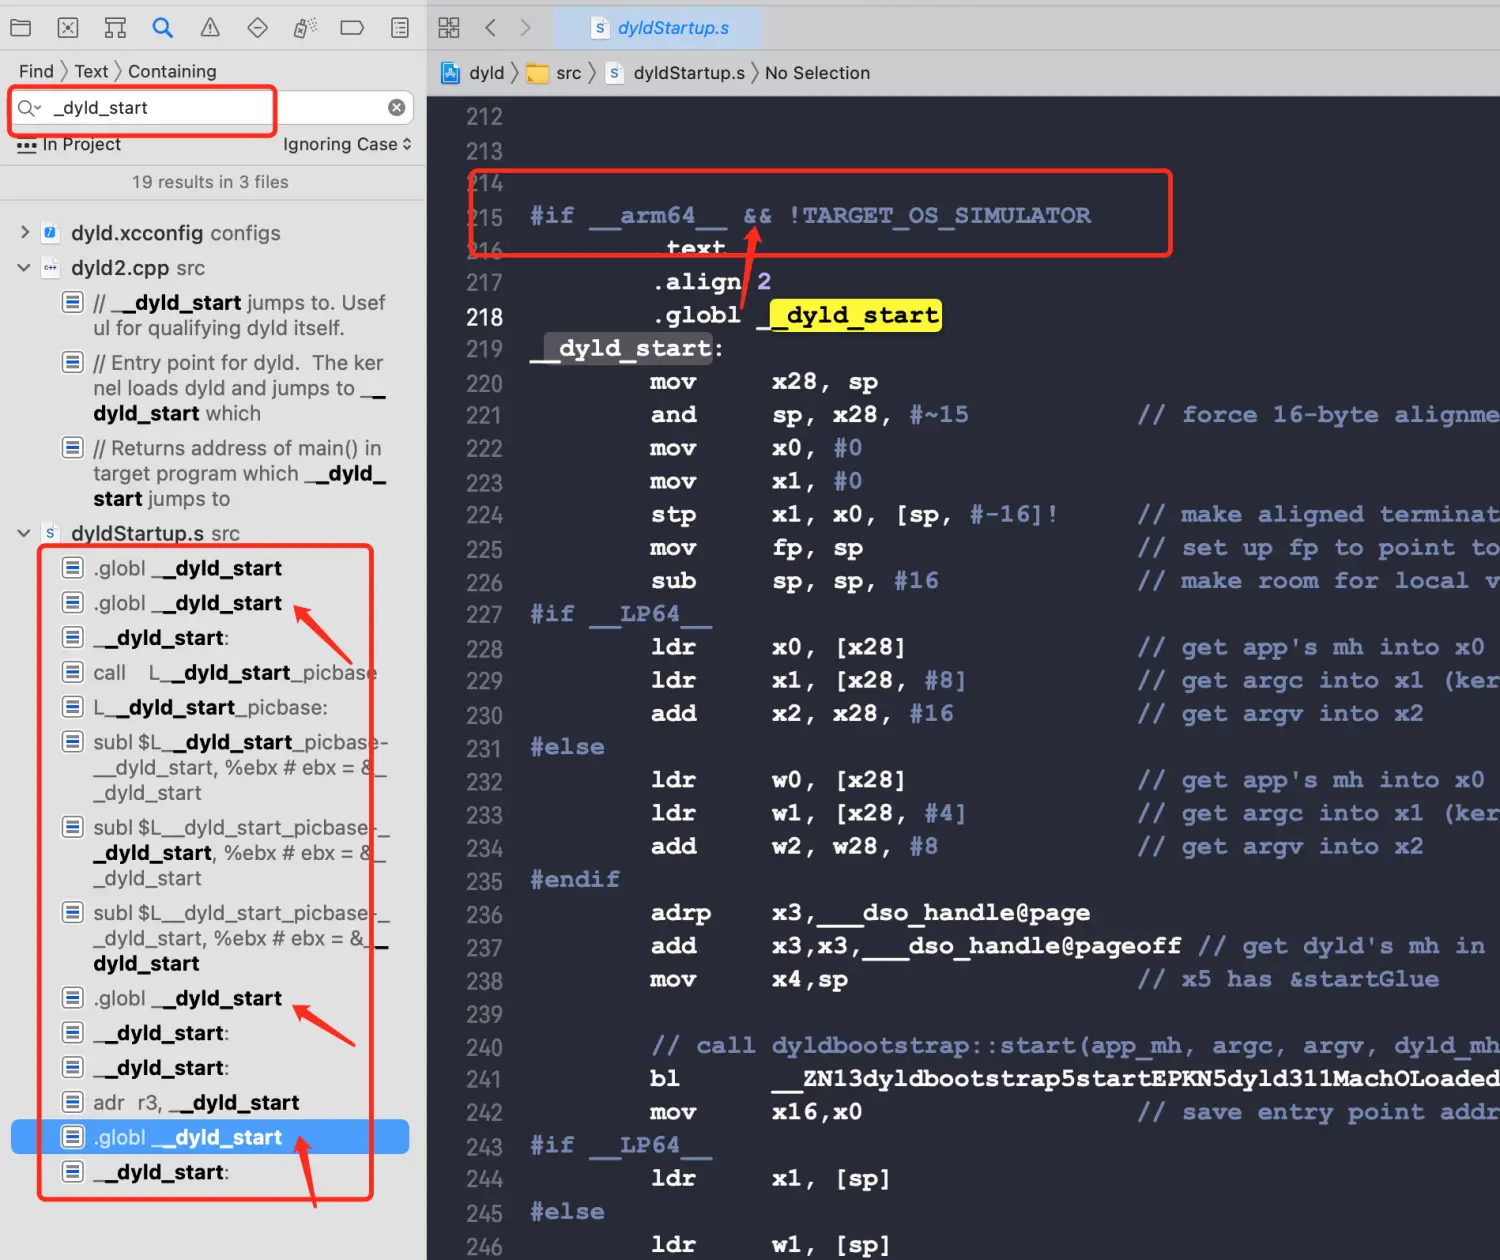Open the Debug navigator spray icon
The image size is (1500, 1260).
(x=305, y=28)
